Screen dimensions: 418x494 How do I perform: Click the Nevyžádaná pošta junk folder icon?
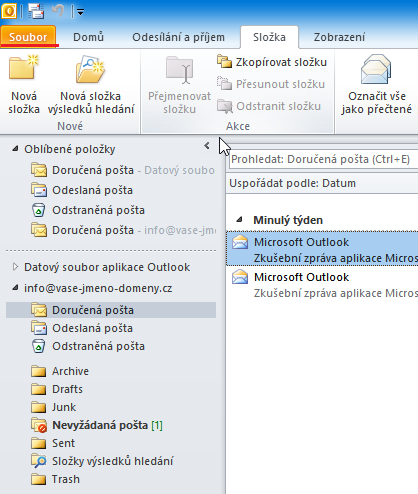[39, 425]
